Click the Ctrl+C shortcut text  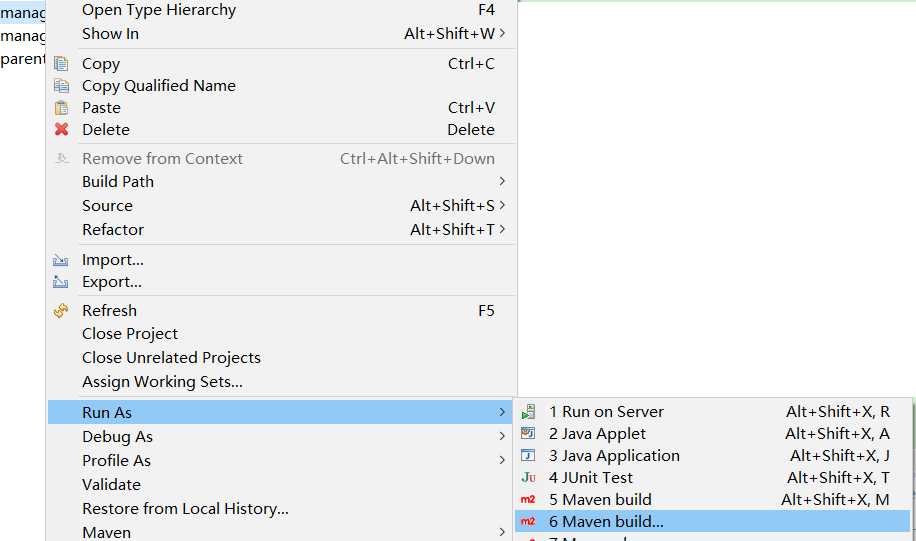(471, 64)
